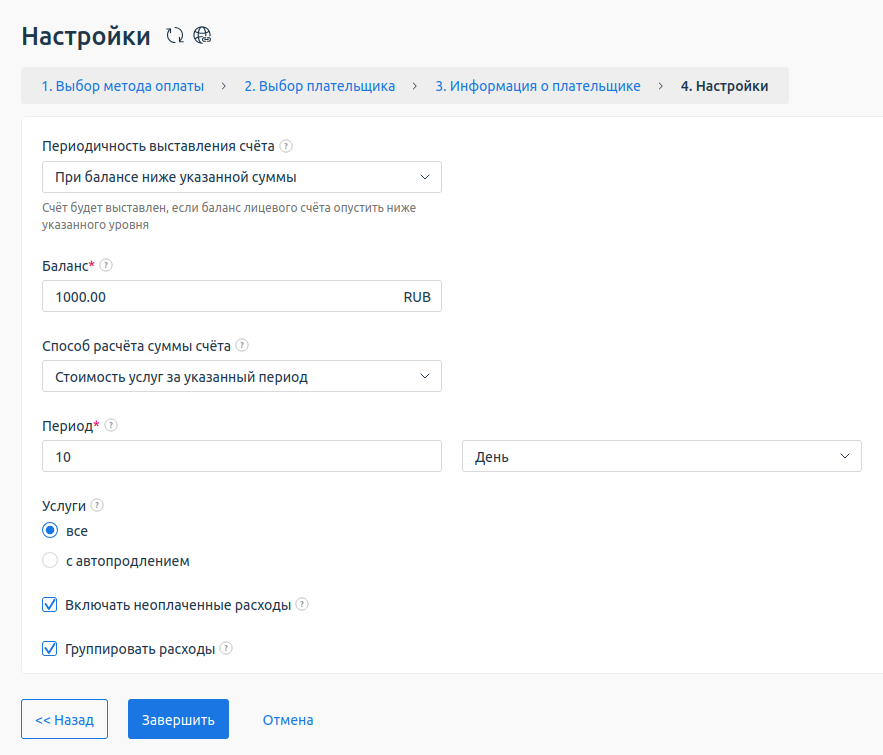The image size is (883, 755).
Task: Show help tooltip next to Баланс
Action: click(107, 266)
